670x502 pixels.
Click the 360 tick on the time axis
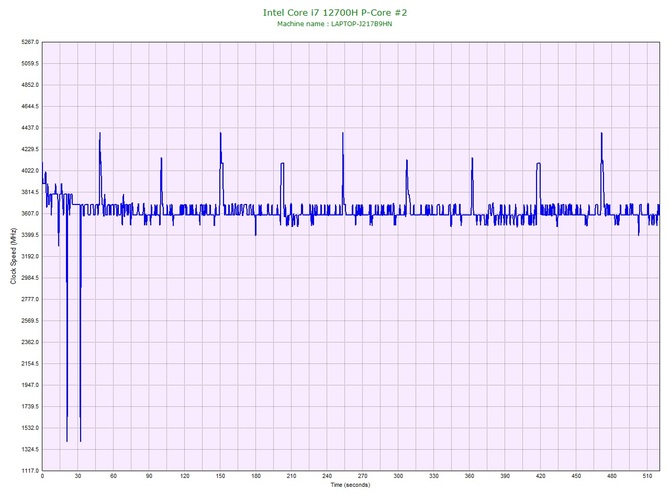469,476
